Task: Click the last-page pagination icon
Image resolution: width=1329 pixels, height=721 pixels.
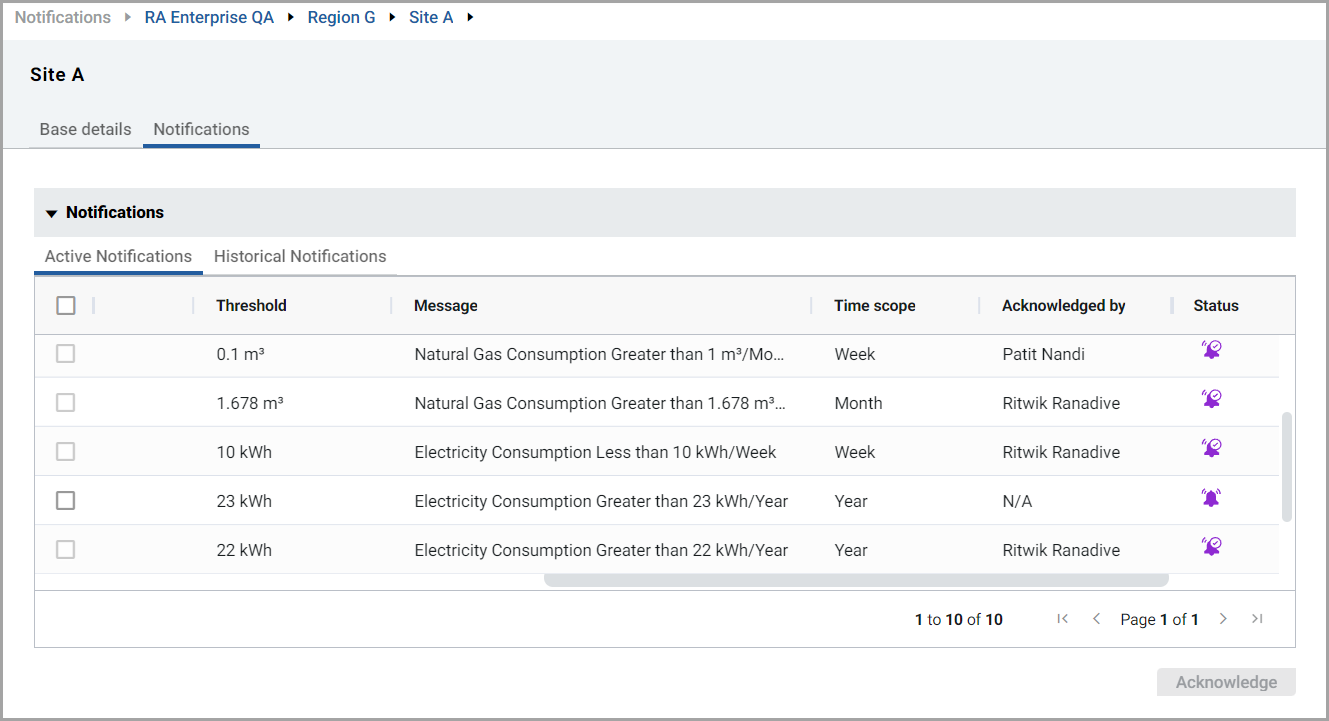Action: pyautogui.click(x=1257, y=618)
